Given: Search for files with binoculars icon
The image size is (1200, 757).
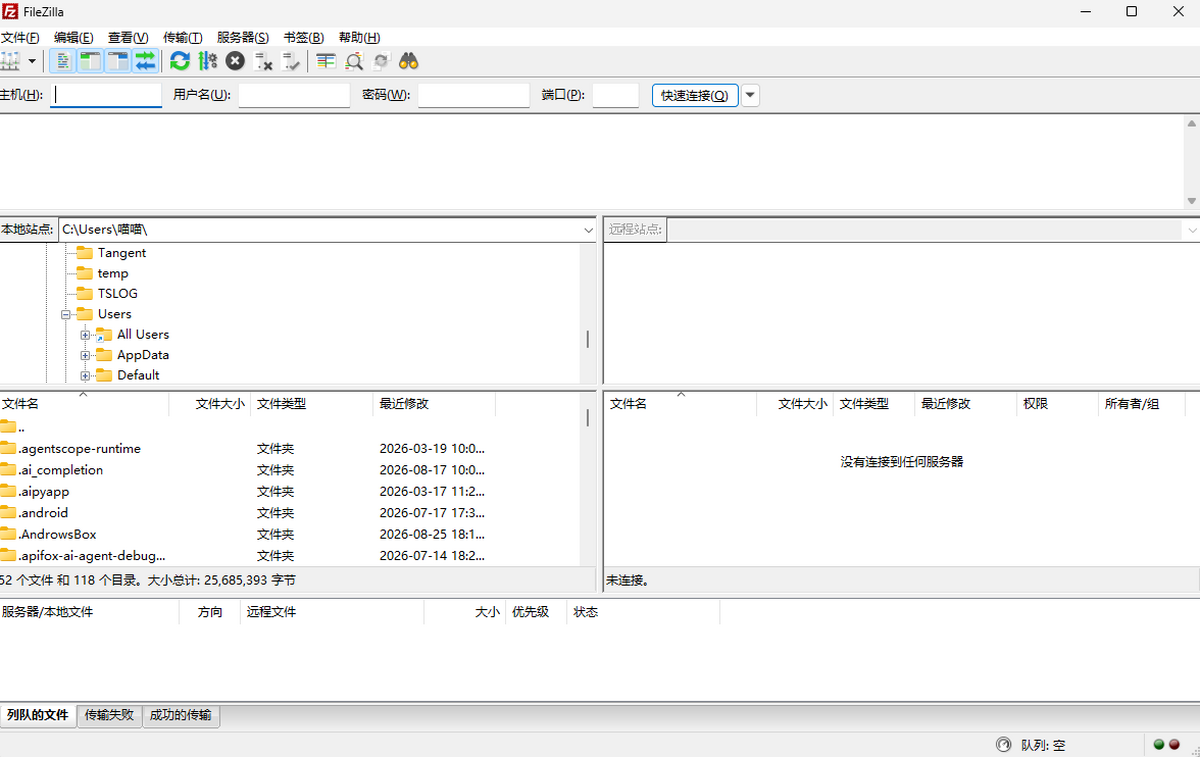Looking at the screenshot, I should [408, 61].
